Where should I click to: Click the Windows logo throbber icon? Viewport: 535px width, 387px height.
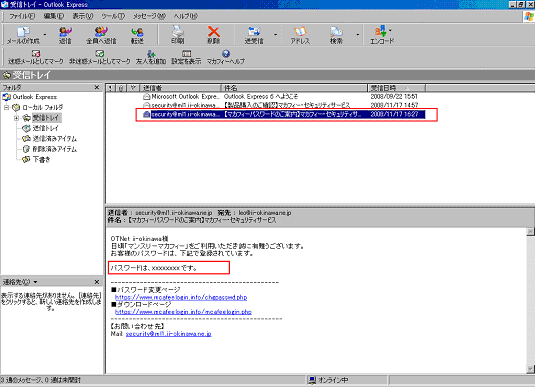(529, 16)
